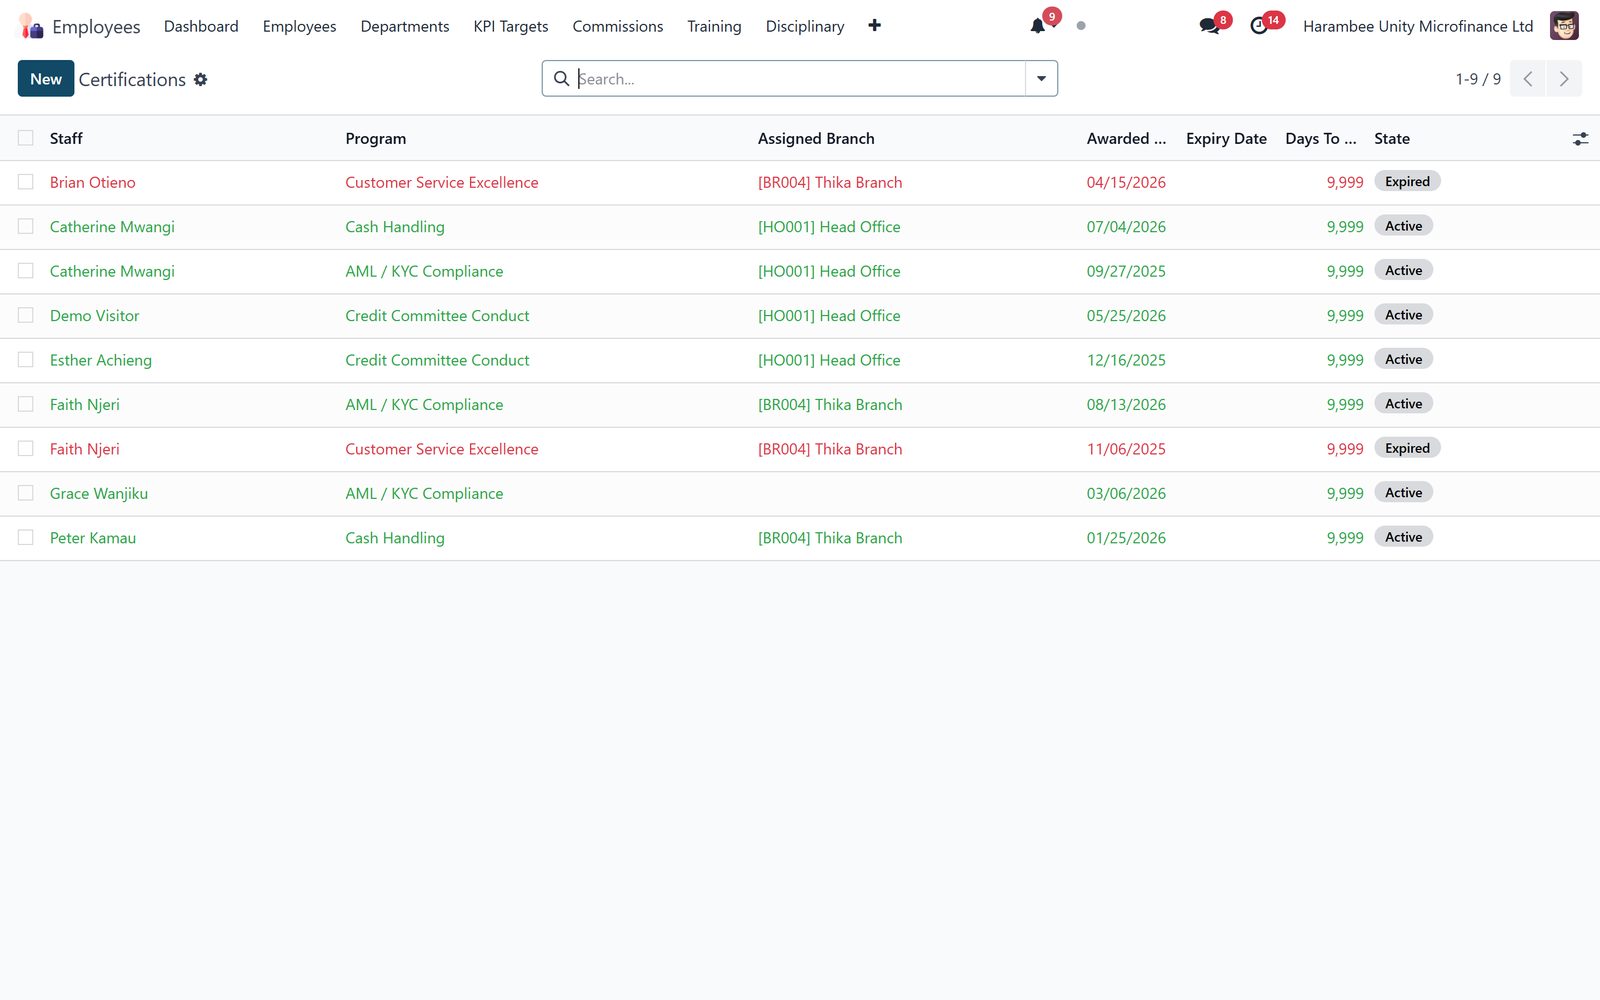Click awarded date 11/06/2025
1600x1000 pixels.
point(1126,449)
